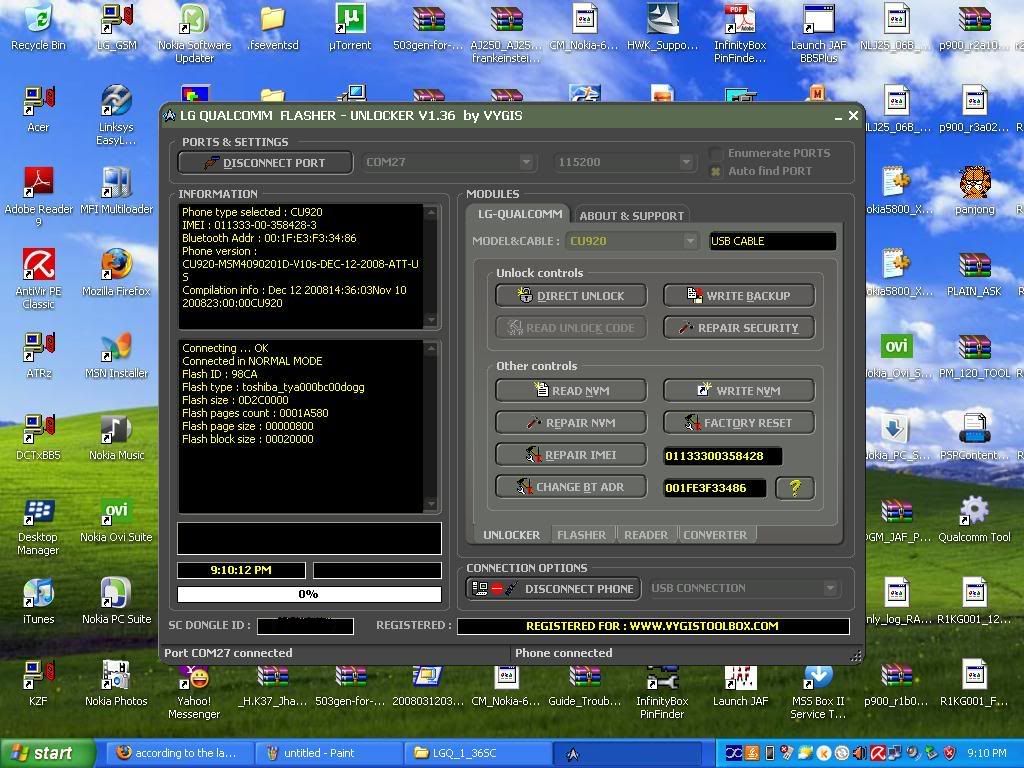This screenshot has width=1024, height=768.
Task: Click the DISCONNECT PHONE button
Action: (554, 588)
